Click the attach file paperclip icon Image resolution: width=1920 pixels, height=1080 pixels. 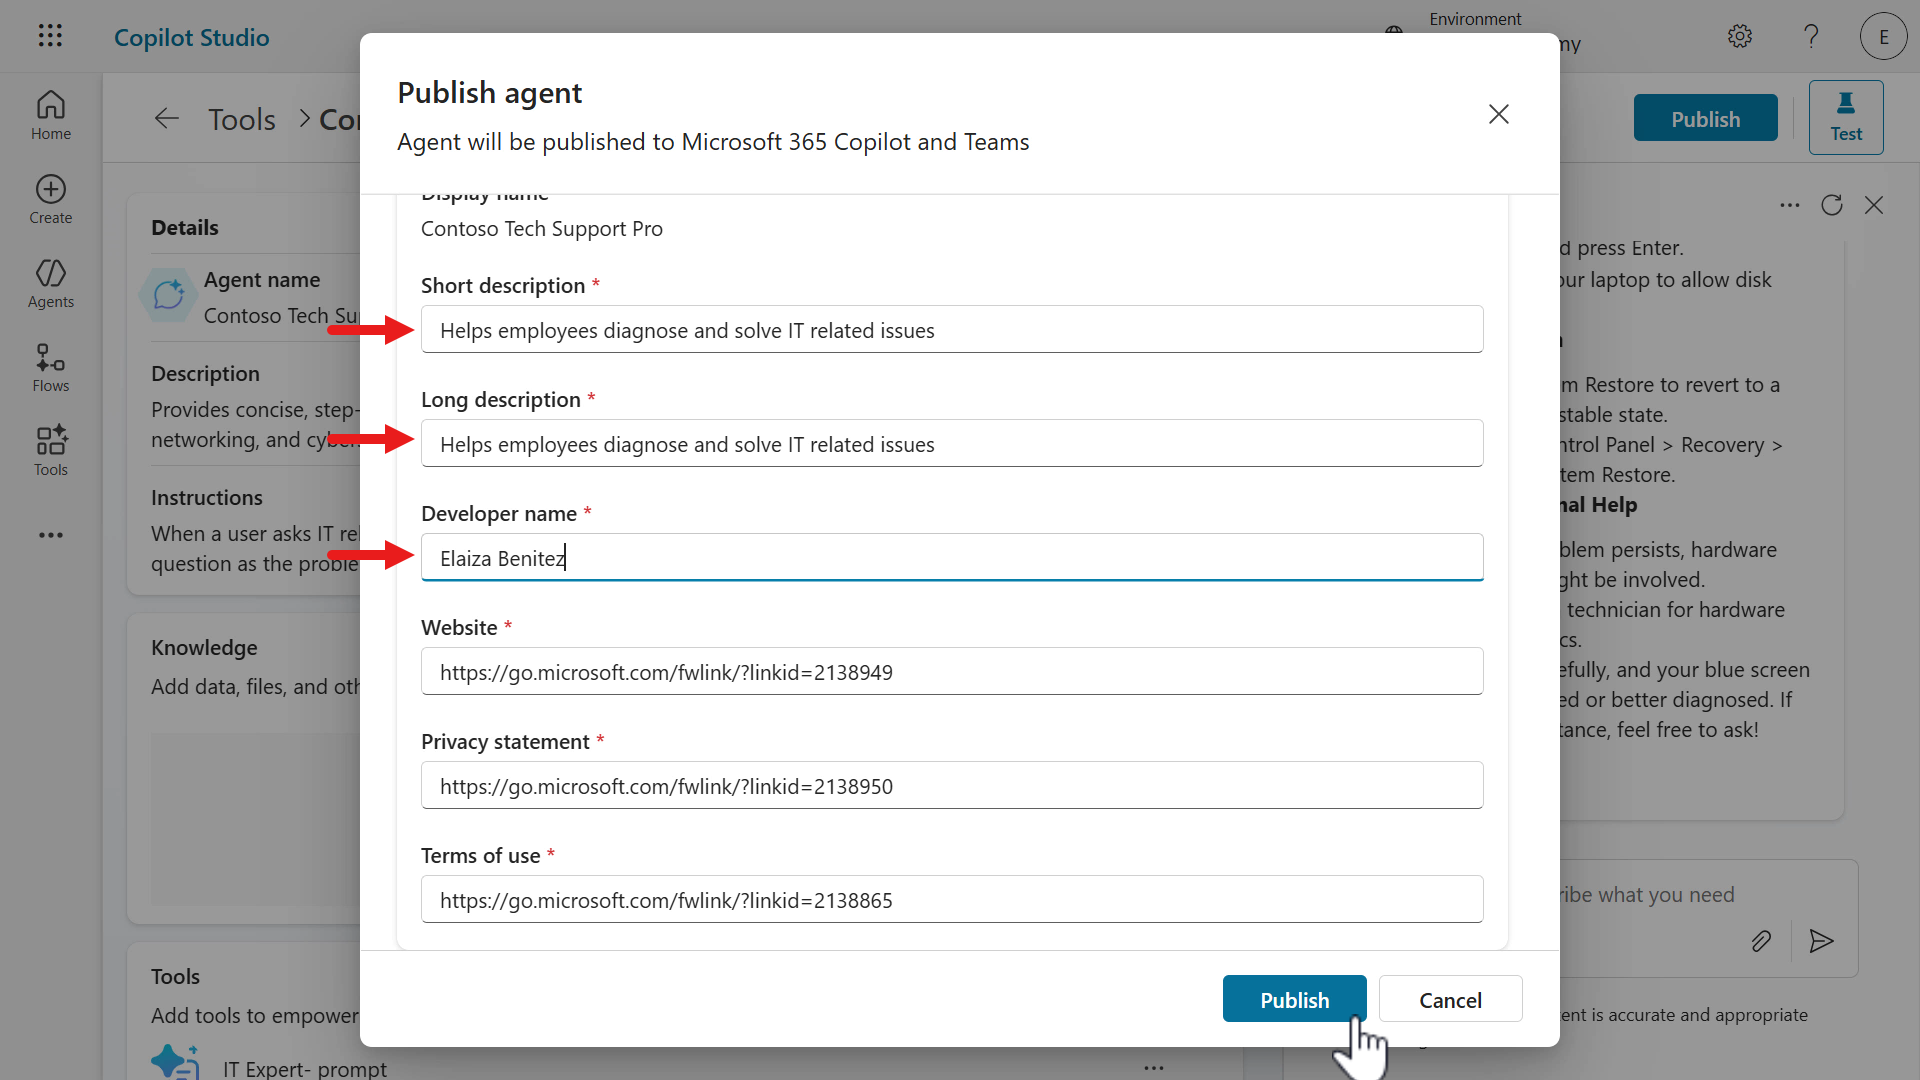[1761, 941]
